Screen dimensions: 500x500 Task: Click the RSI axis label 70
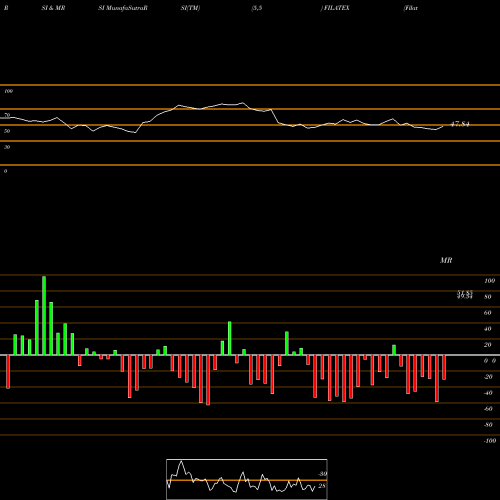pyautogui.click(x=7, y=115)
